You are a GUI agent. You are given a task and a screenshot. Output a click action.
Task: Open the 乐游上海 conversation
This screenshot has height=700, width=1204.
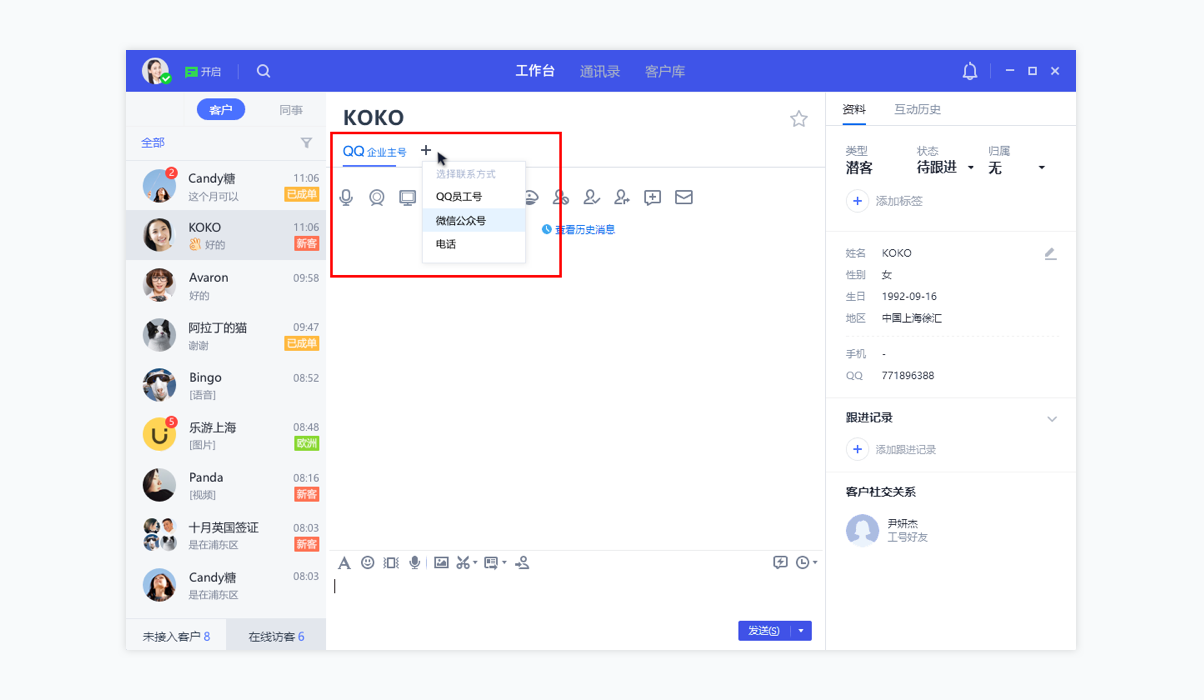(226, 436)
